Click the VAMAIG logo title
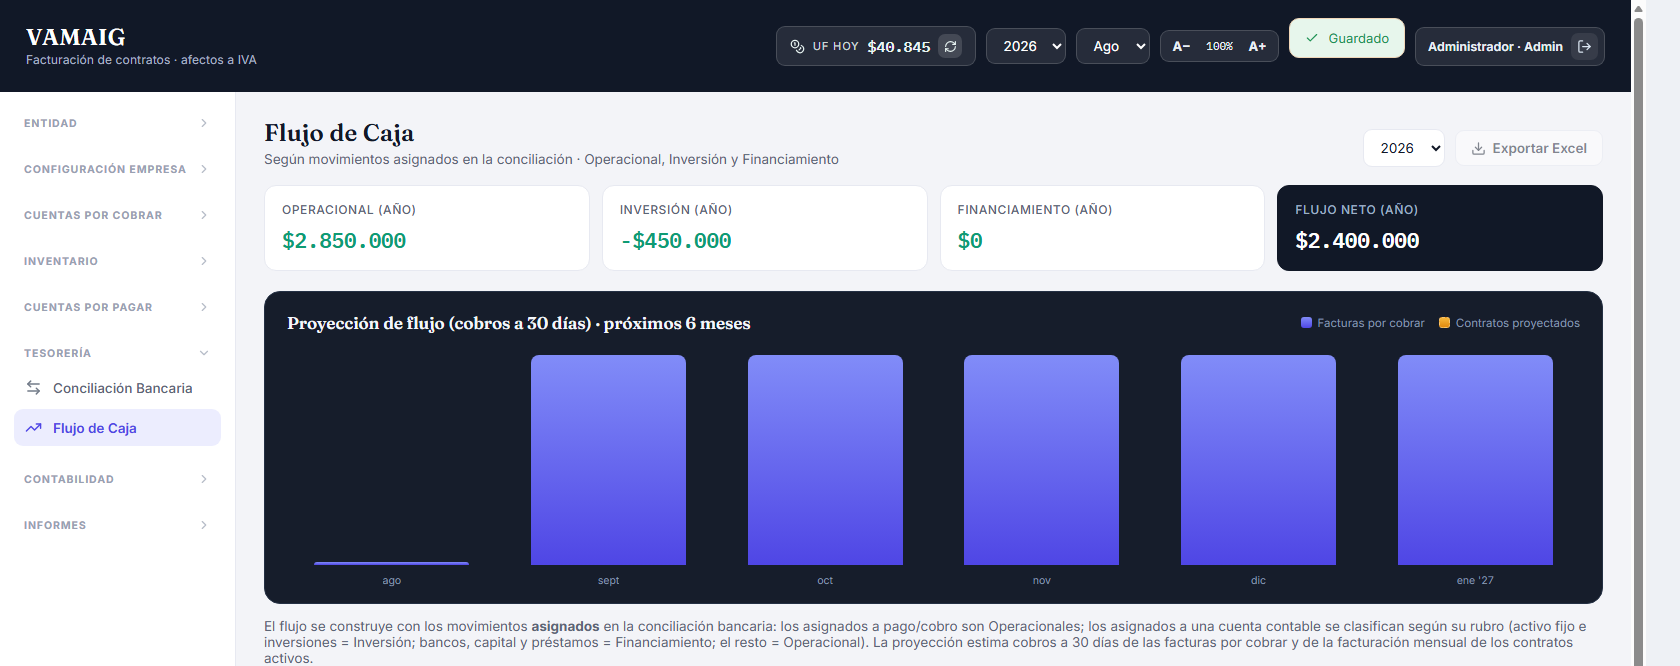The height and width of the screenshot is (666, 1680). click(76, 37)
